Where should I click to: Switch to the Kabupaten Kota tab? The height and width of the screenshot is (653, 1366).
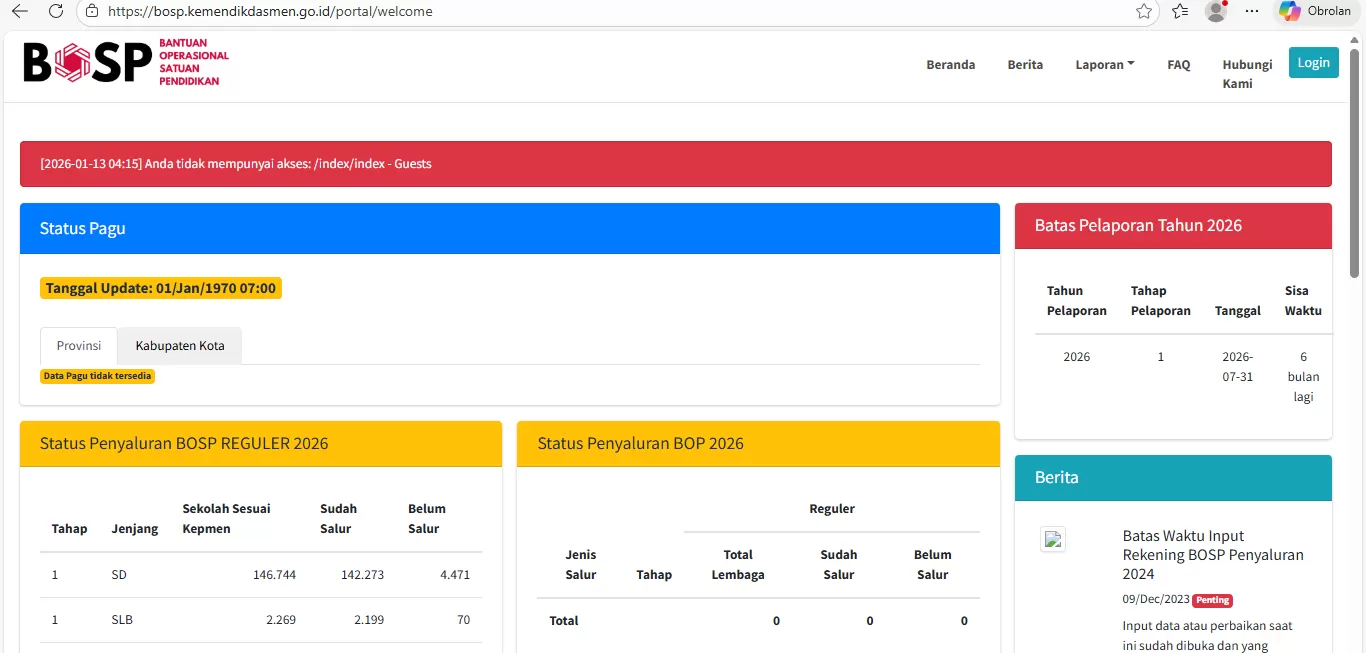[x=180, y=346]
